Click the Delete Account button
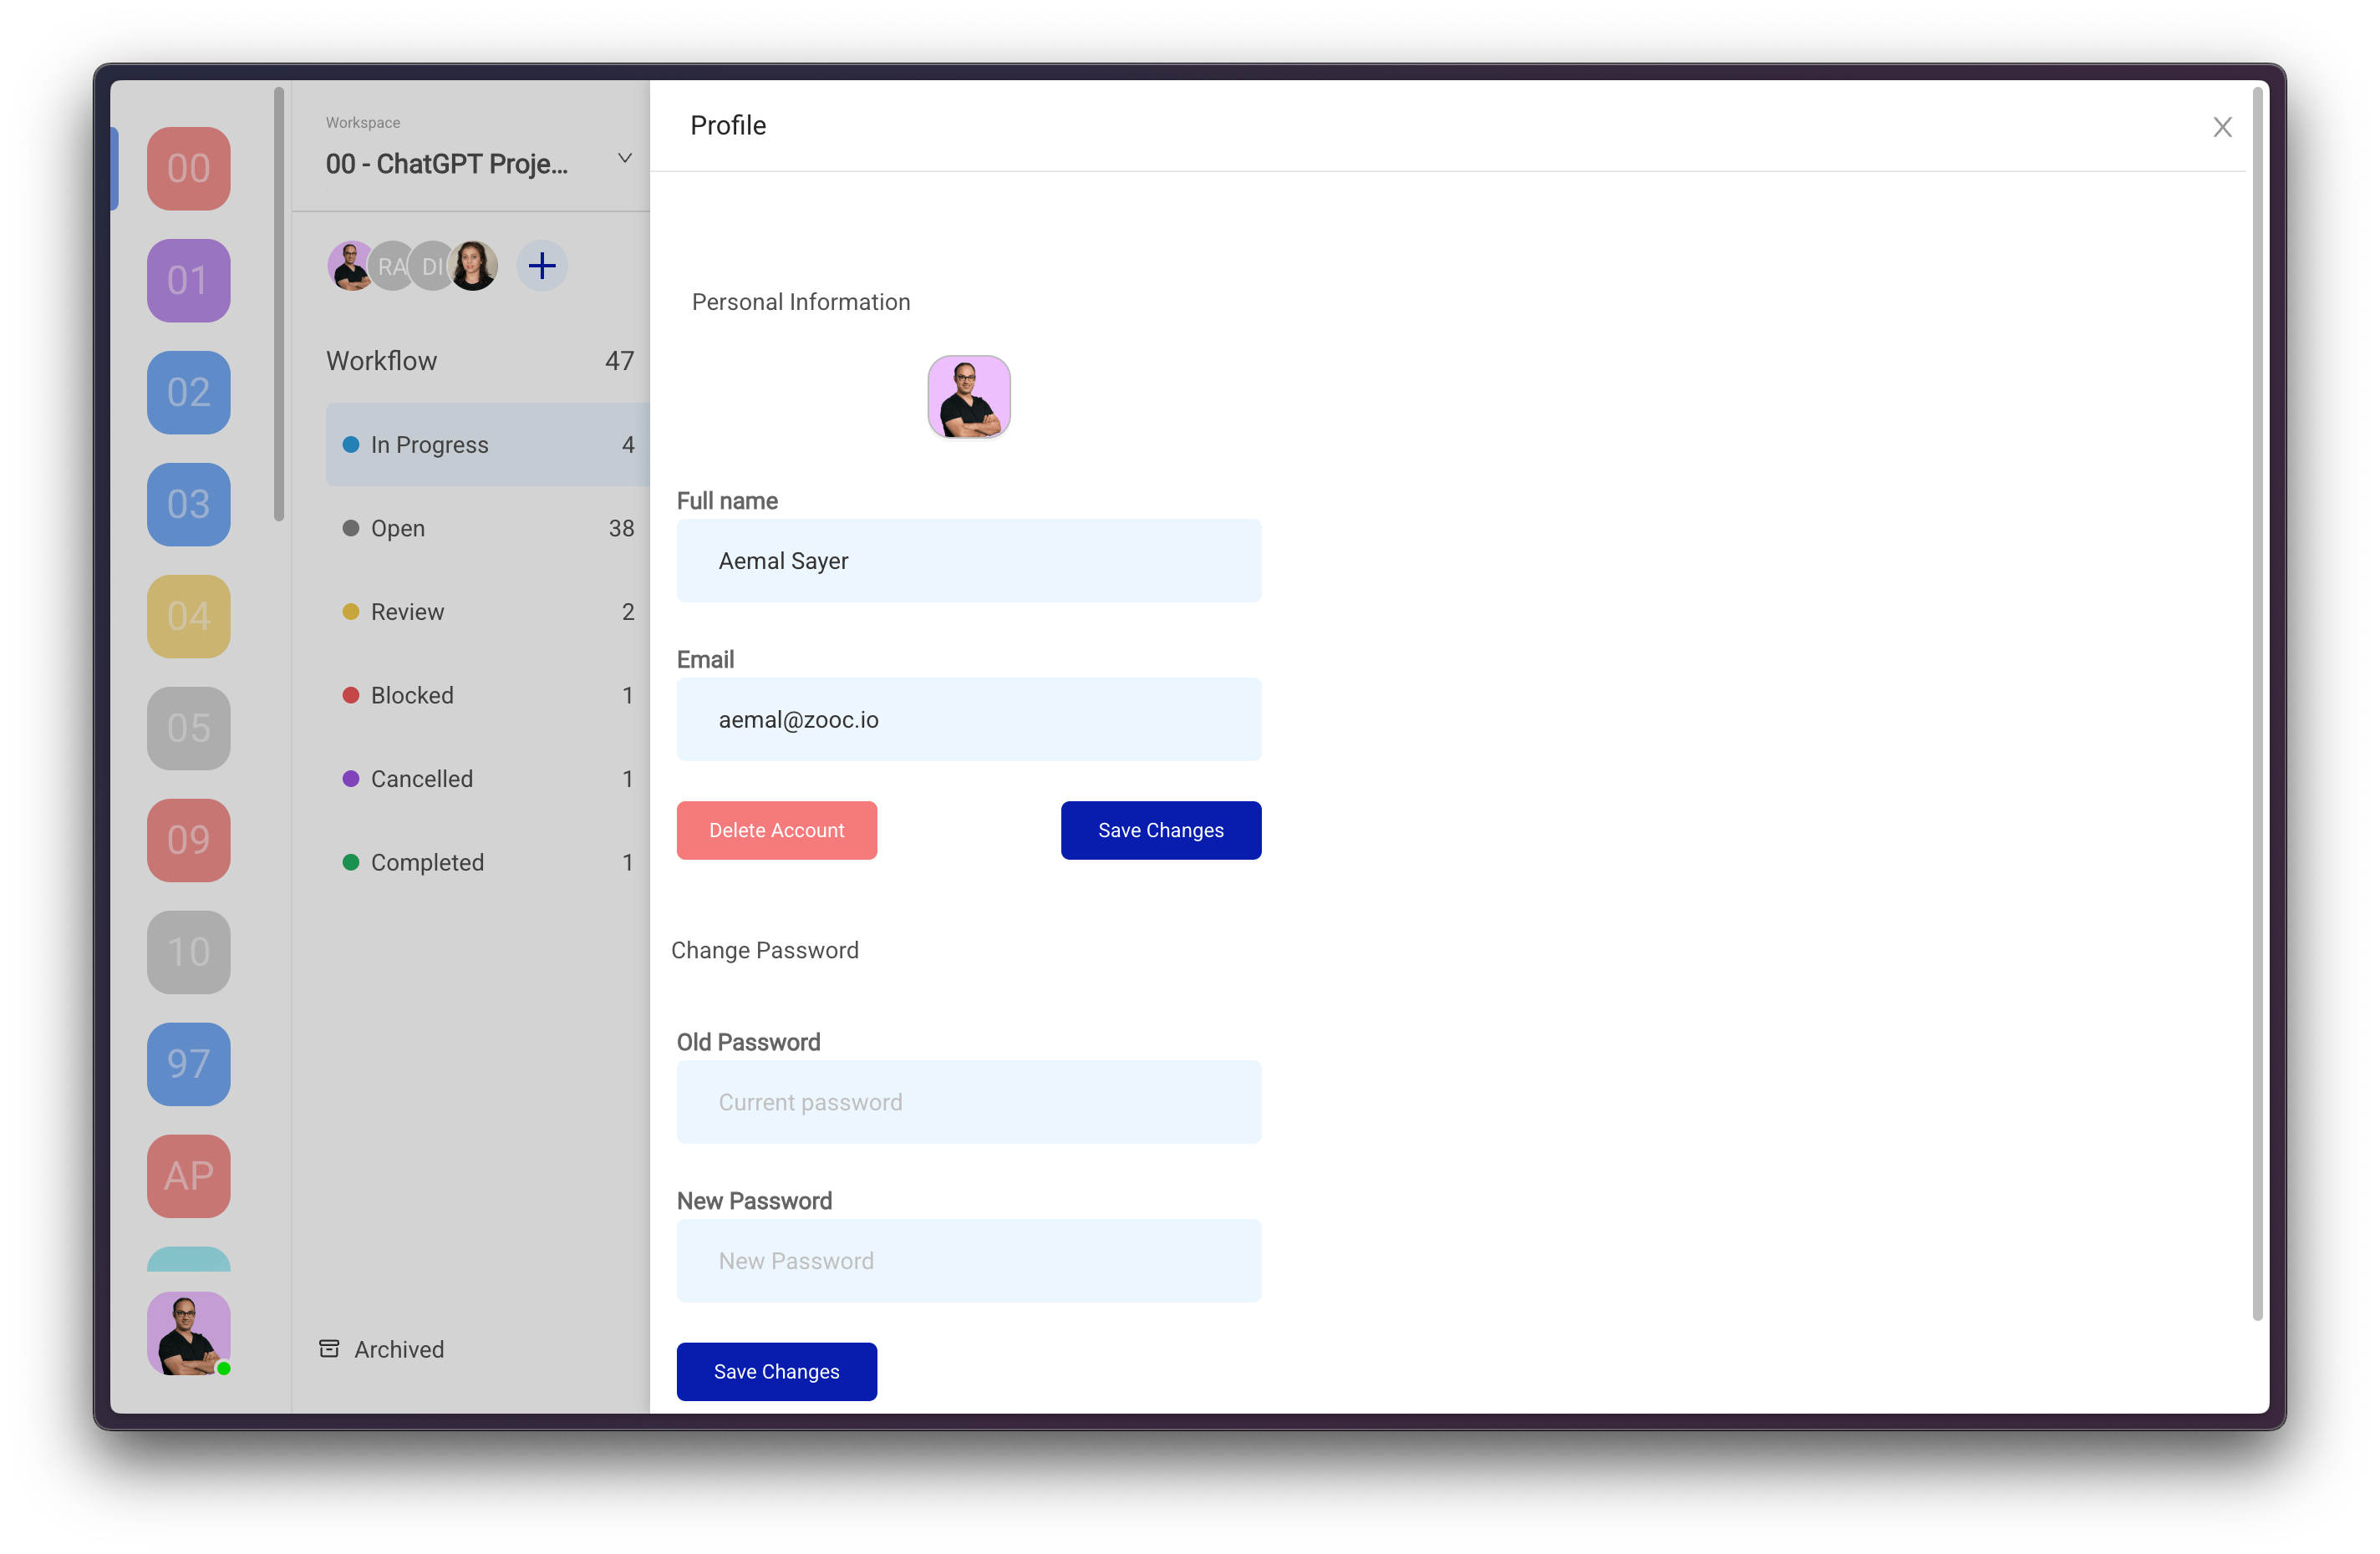 coord(777,829)
